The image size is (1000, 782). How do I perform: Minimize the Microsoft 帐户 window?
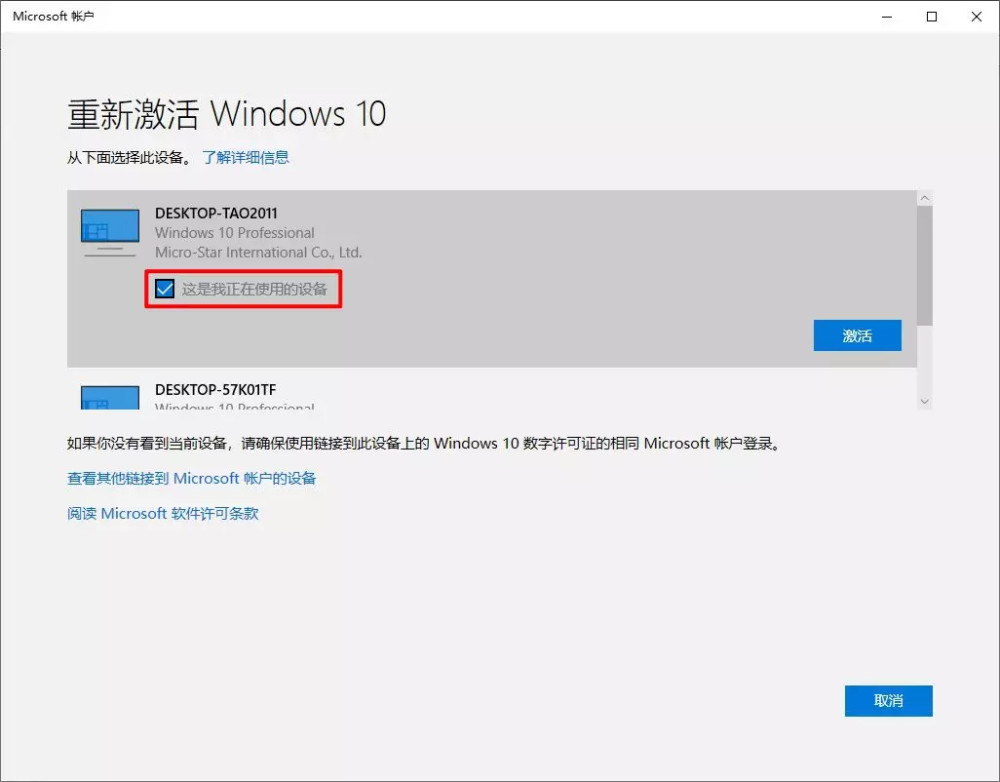coord(886,17)
